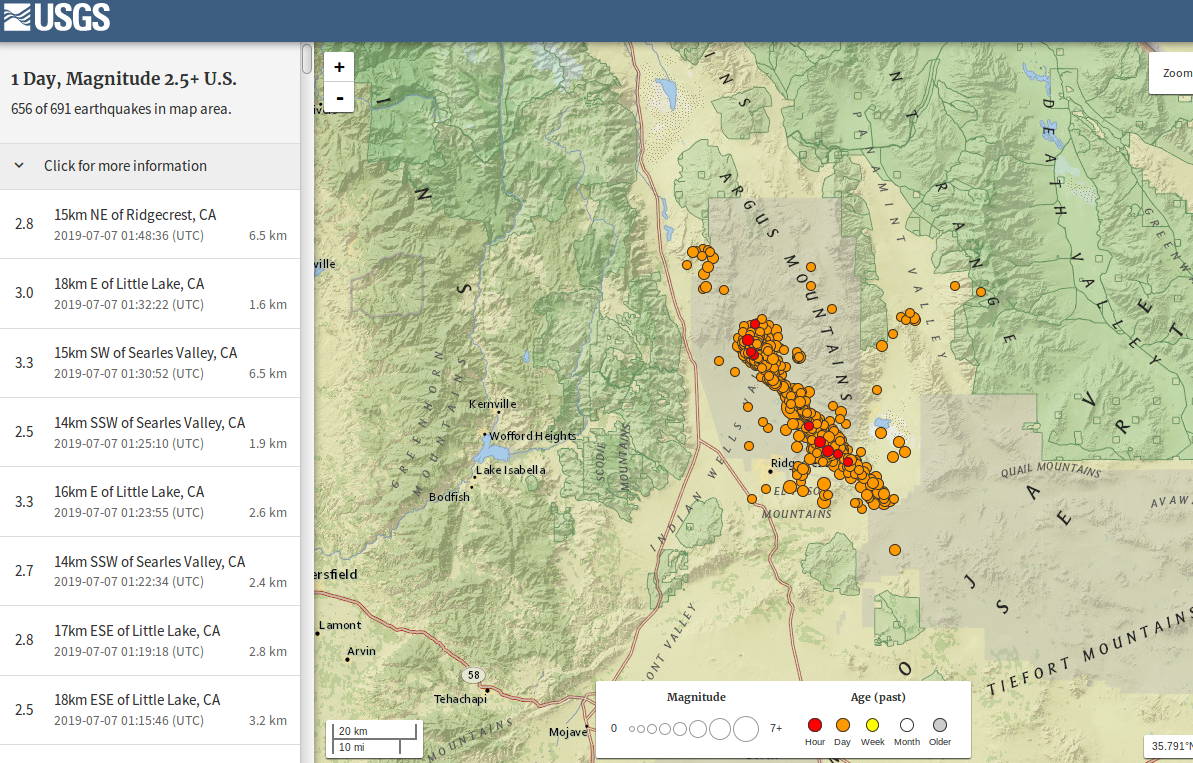The image size is (1193, 763).
Task: Select 3.0 quake 18km E of Little Lake
Action: click(x=150, y=294)
